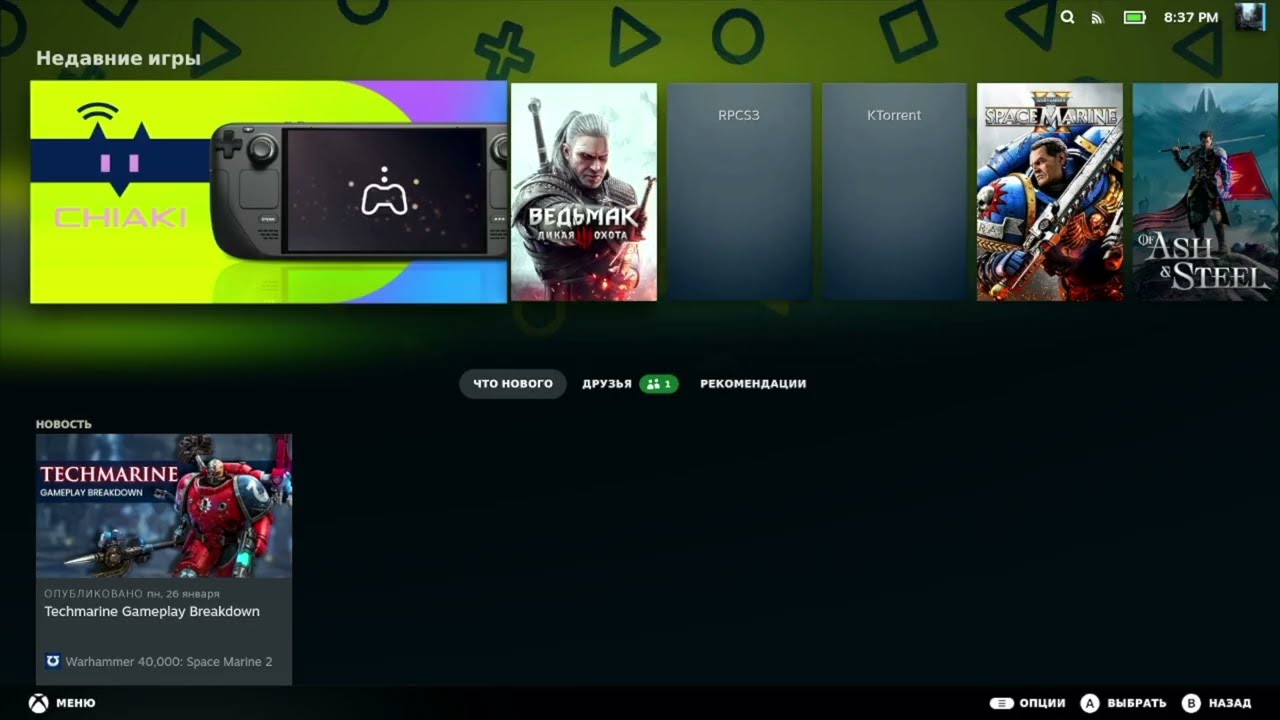Select the KTorrent library tile
1280x720 pixels.
pyautogui.click(x=894, y=192)
